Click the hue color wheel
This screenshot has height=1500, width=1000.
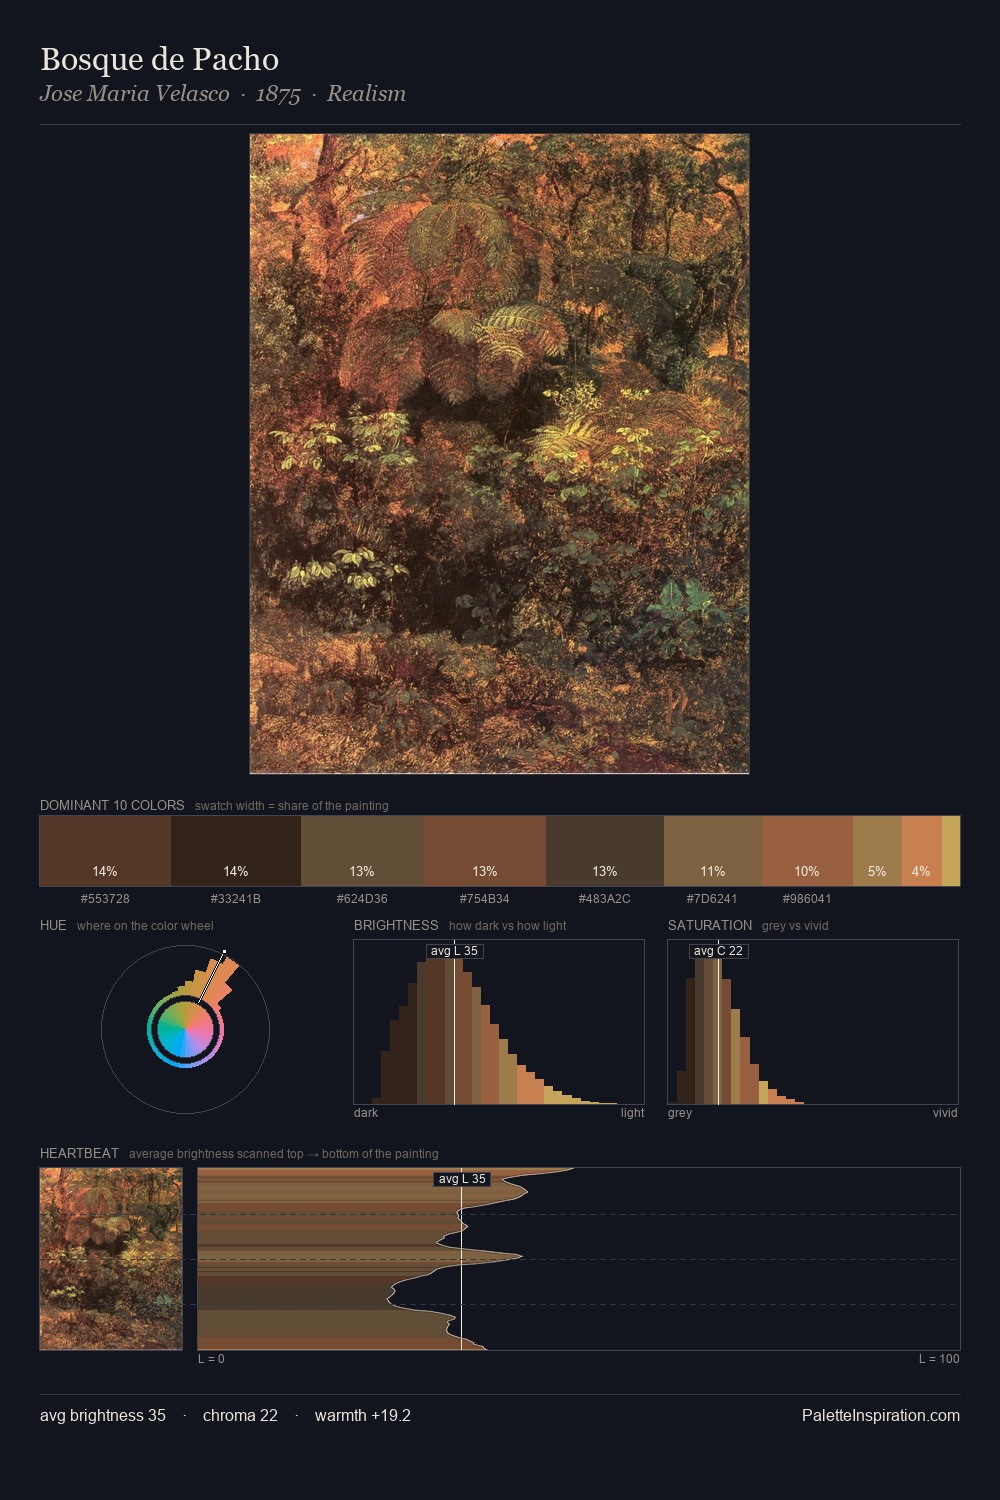point(185,1029)
